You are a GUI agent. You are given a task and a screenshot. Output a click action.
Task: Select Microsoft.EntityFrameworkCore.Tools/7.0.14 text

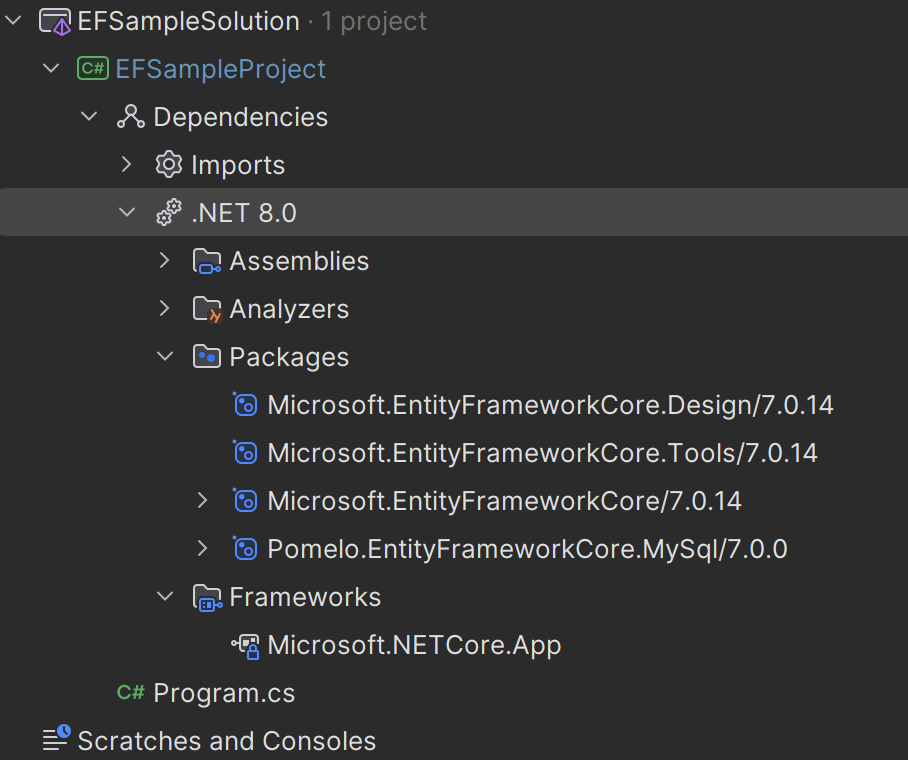click(x=543, y=453)
